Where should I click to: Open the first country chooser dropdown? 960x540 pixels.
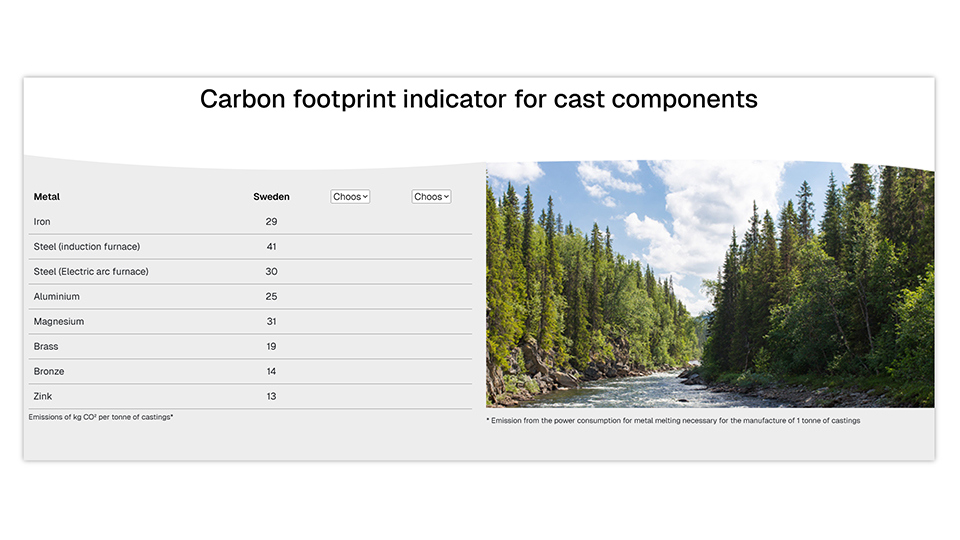350,197
